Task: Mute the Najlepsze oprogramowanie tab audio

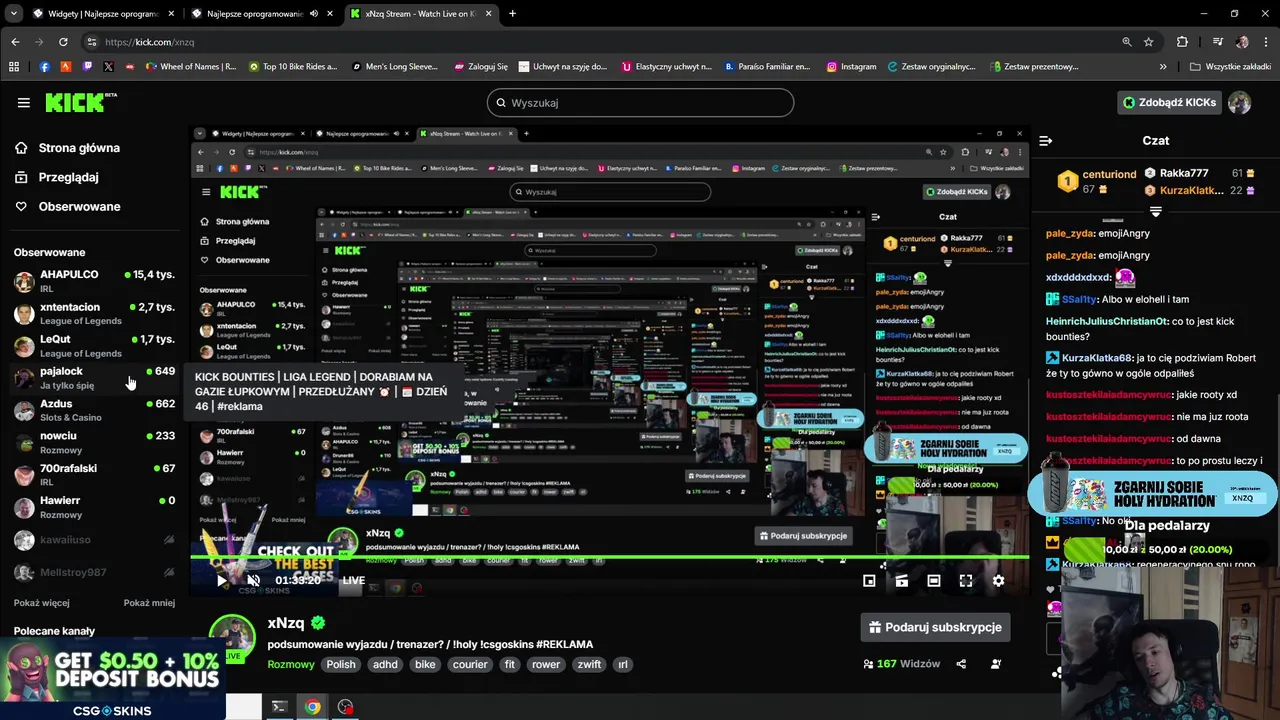Action: click(x=314, y=14)
